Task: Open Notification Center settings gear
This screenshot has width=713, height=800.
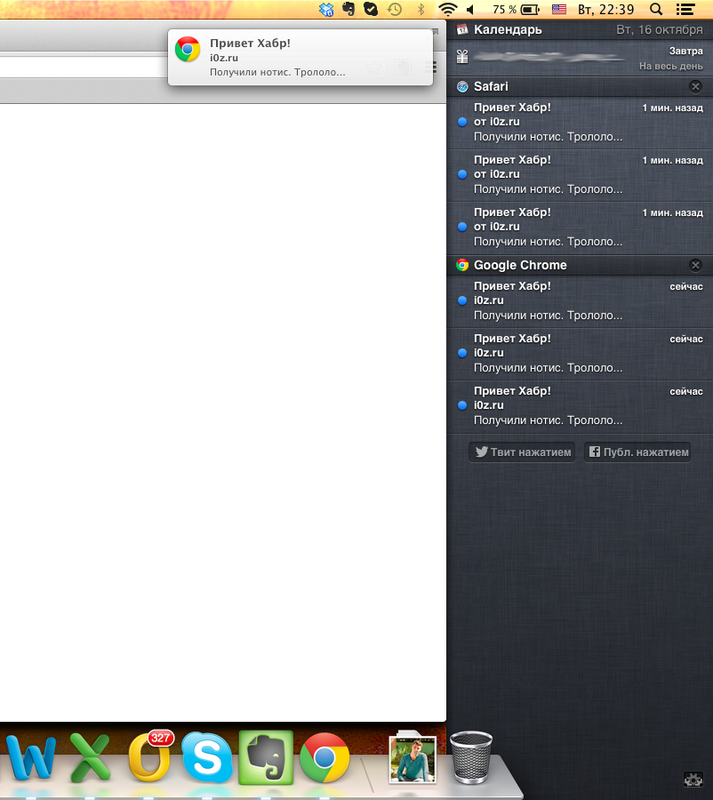Action: pyautogui.click(x=693, y=780)
